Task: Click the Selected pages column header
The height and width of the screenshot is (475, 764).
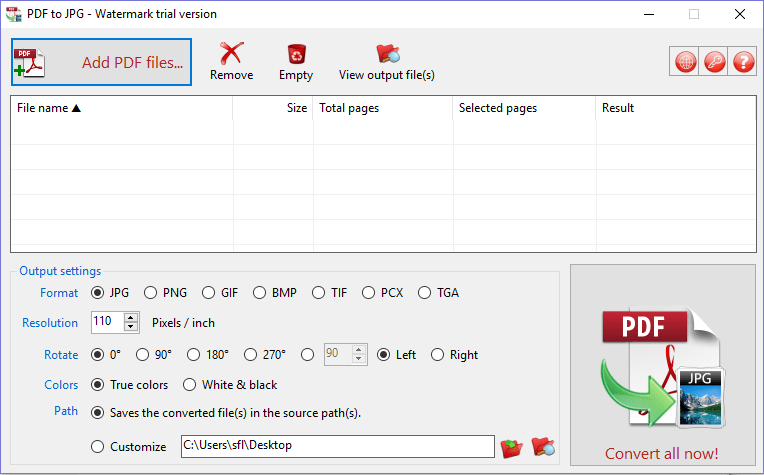Action: coord(524,108)
